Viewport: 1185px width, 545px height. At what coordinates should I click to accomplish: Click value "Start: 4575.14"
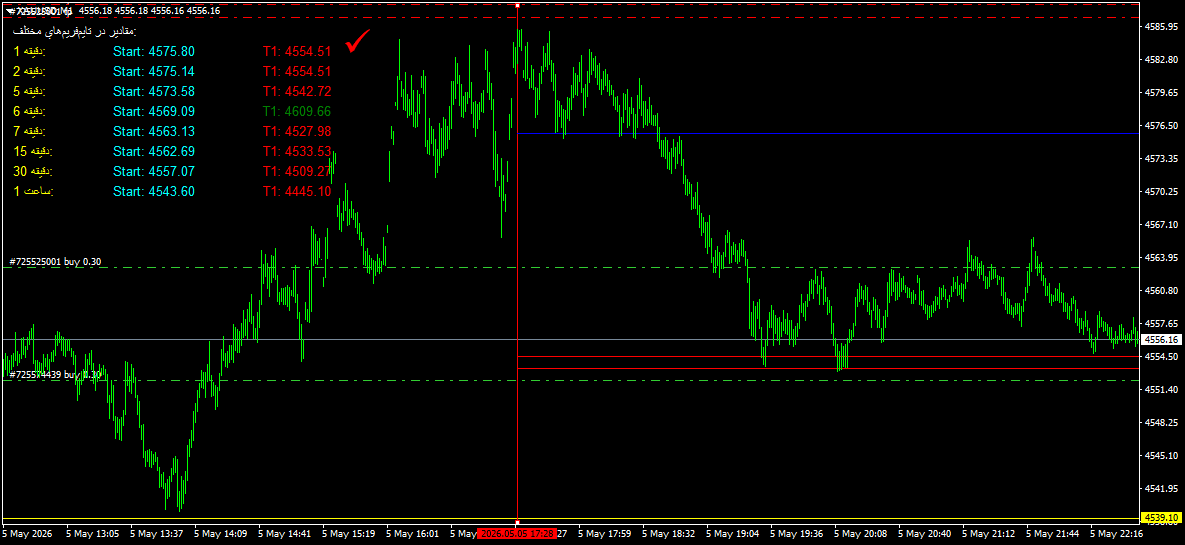(x=154, y=72)
